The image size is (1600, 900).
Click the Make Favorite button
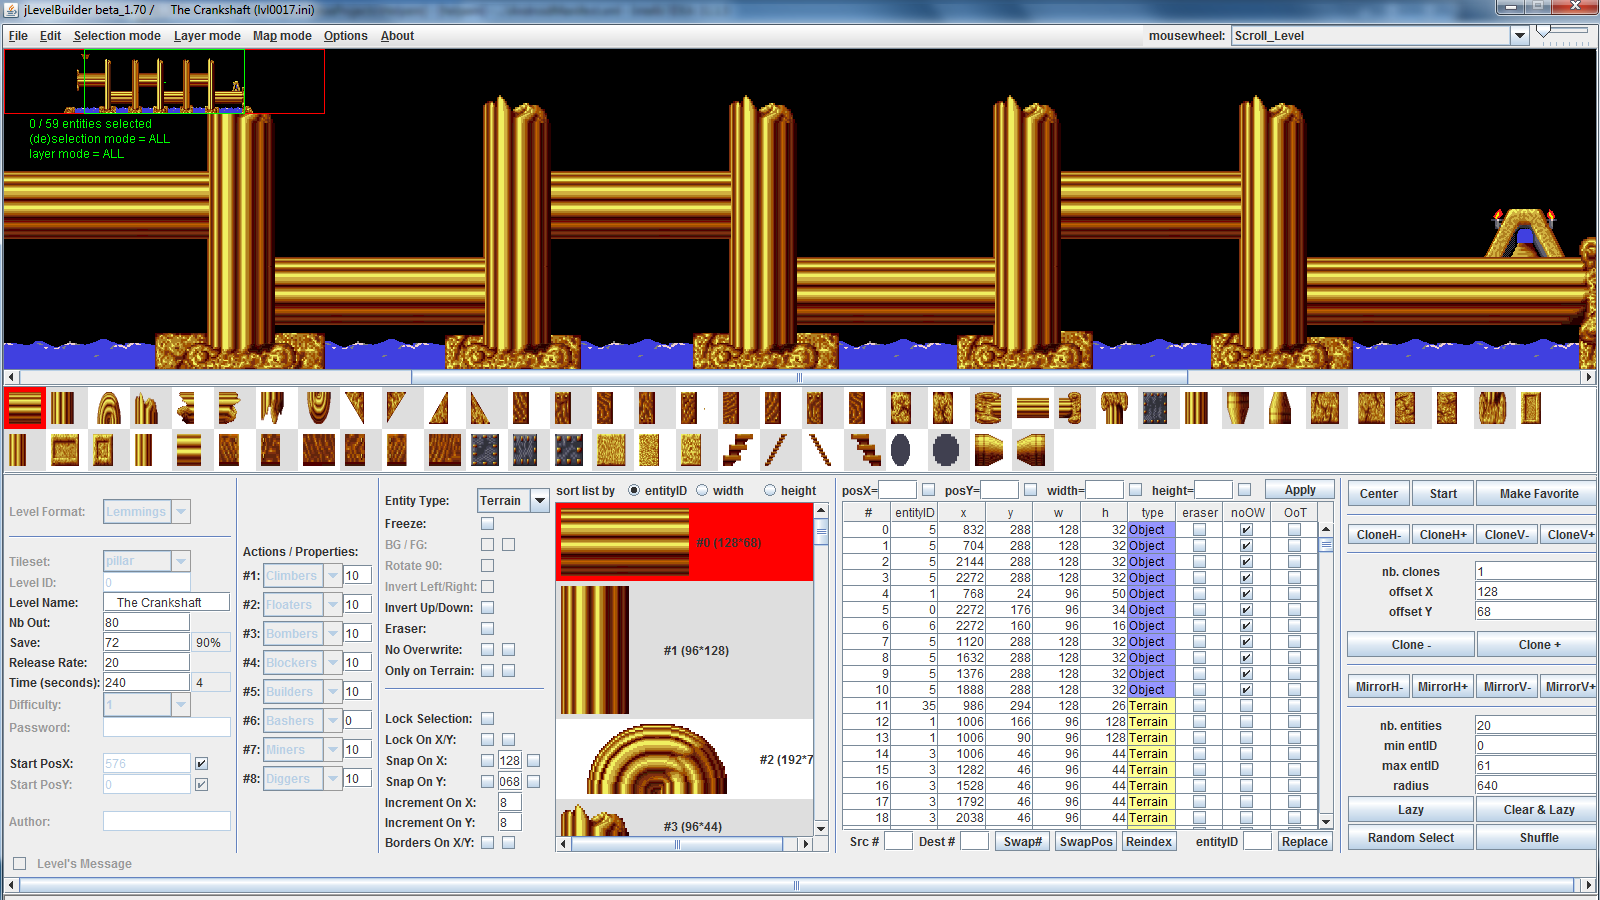tap(1537, 493)
